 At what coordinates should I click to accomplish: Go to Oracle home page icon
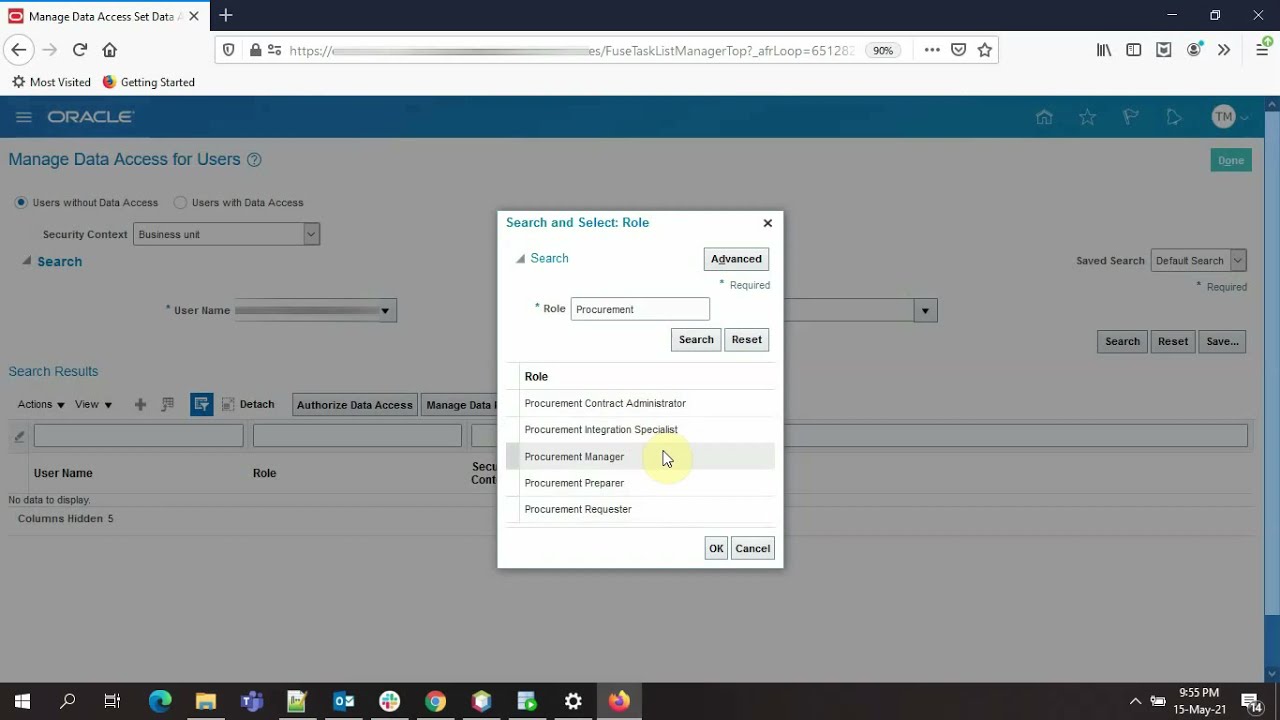(1044, 117)
